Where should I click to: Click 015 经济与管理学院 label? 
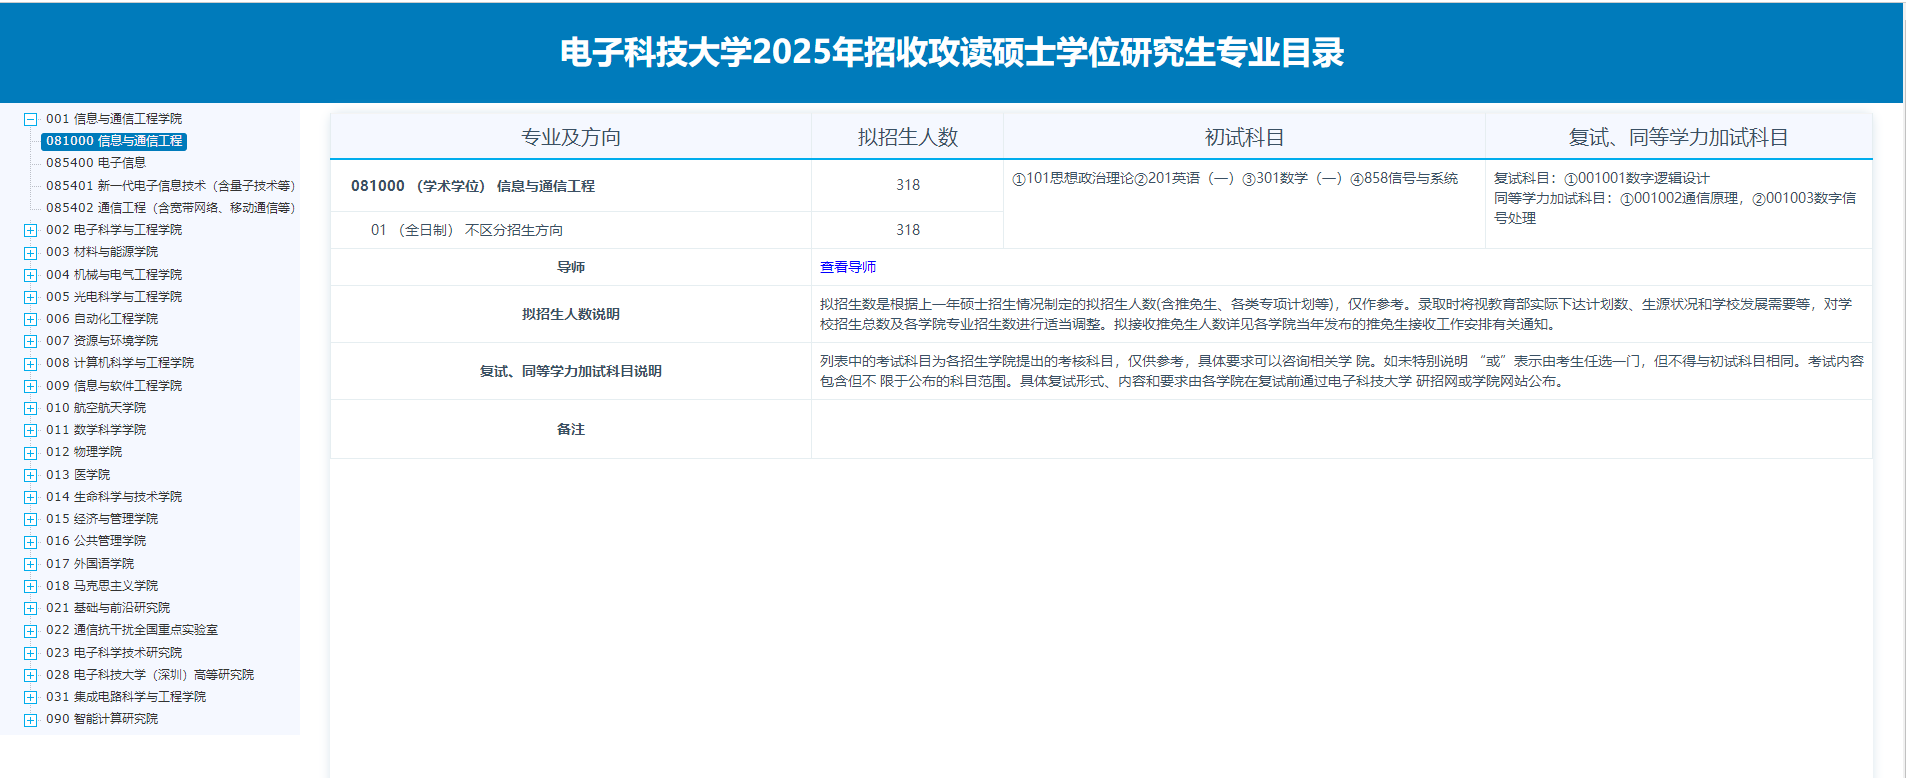[102, 519]
